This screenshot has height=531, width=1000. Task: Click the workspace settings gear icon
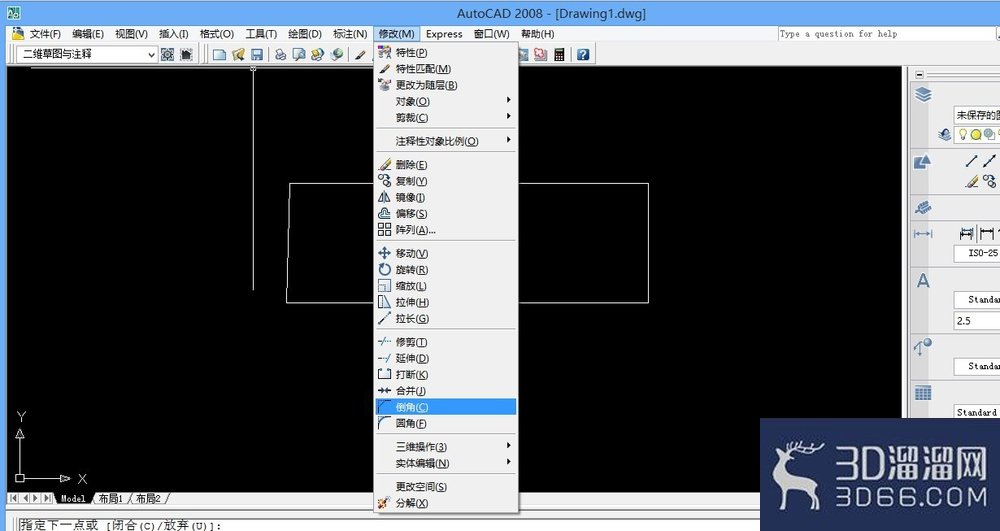[x=168, y=55]
